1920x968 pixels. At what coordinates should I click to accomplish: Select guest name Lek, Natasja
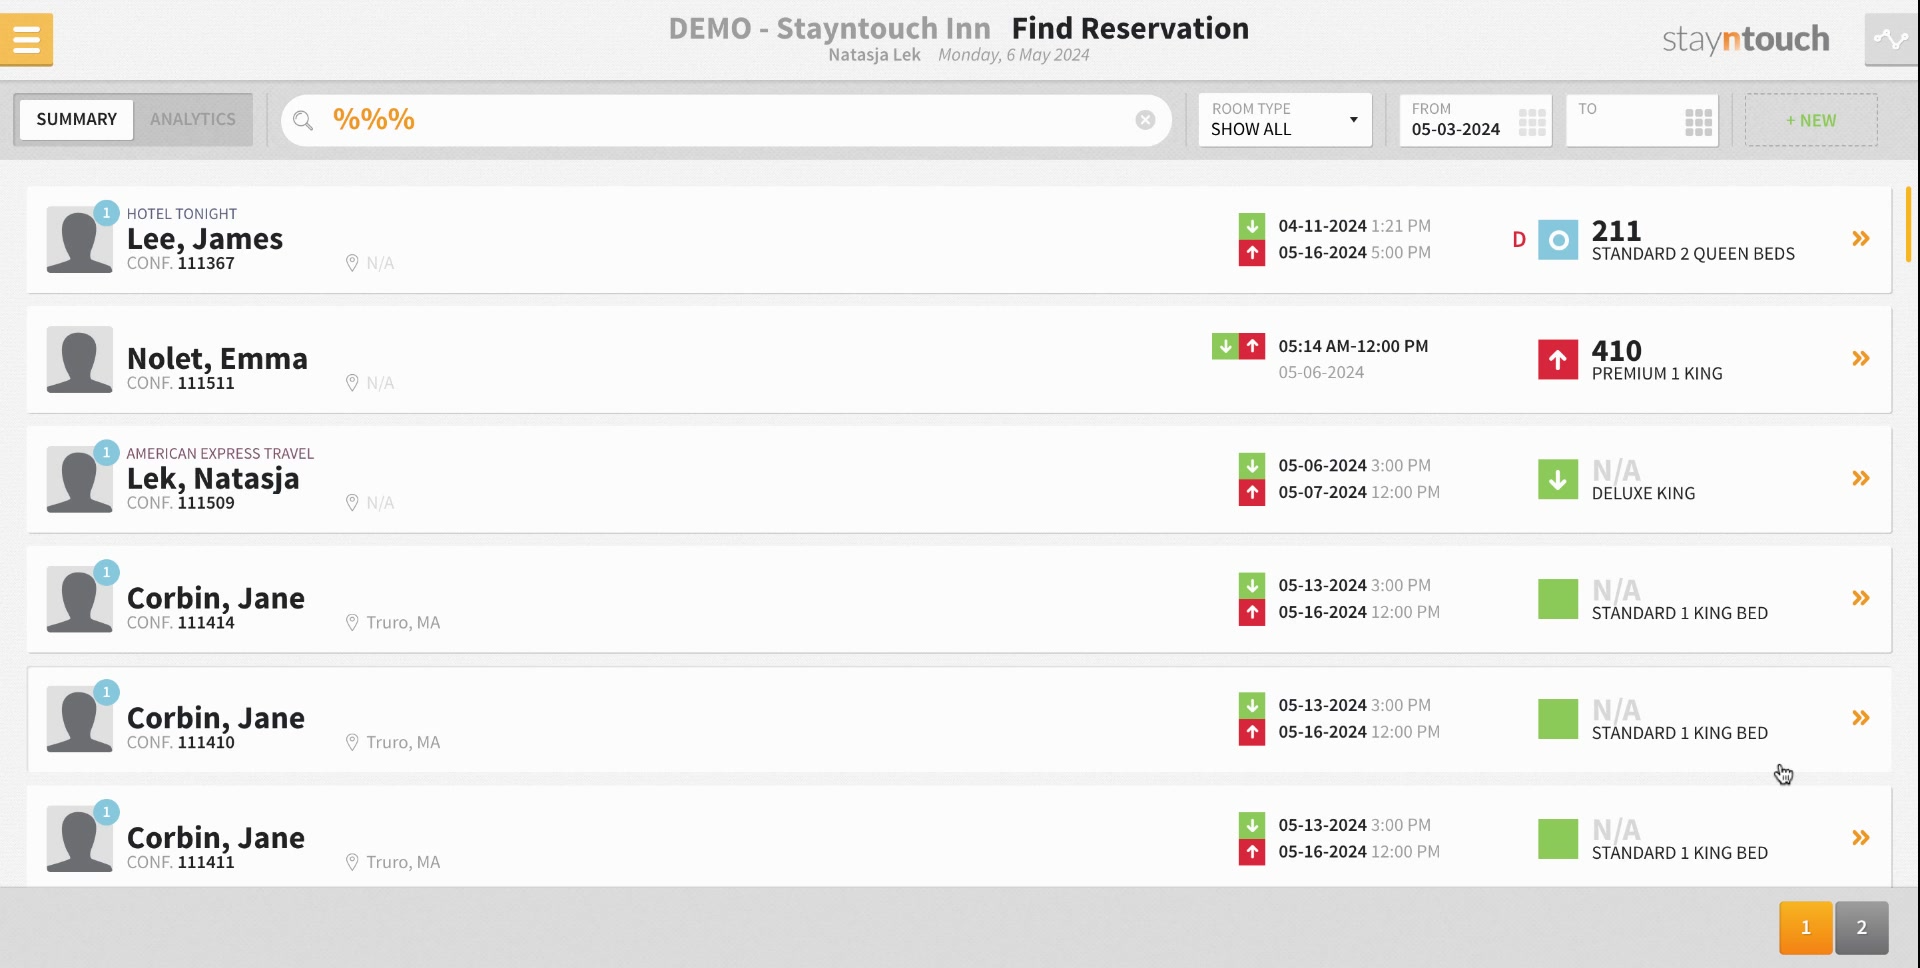[x=213, y=479]
